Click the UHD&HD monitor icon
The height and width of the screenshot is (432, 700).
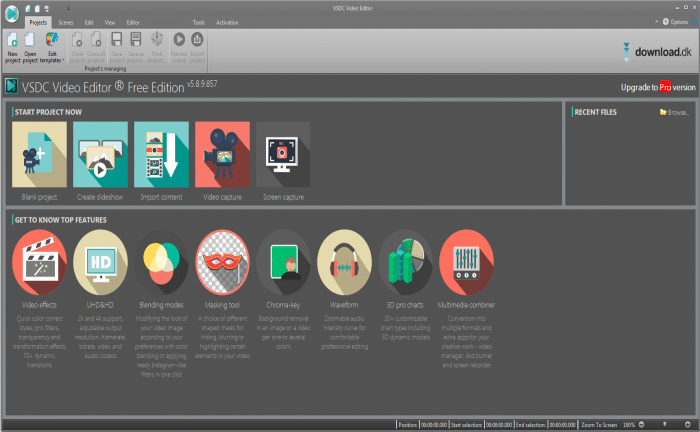coord(100,262)
